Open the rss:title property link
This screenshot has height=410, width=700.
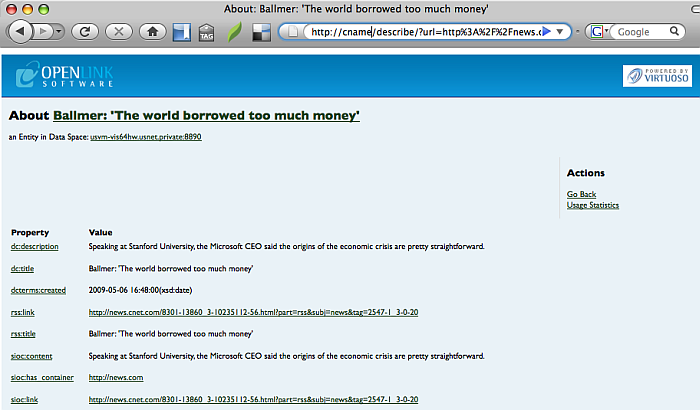(x=23, y=334)
